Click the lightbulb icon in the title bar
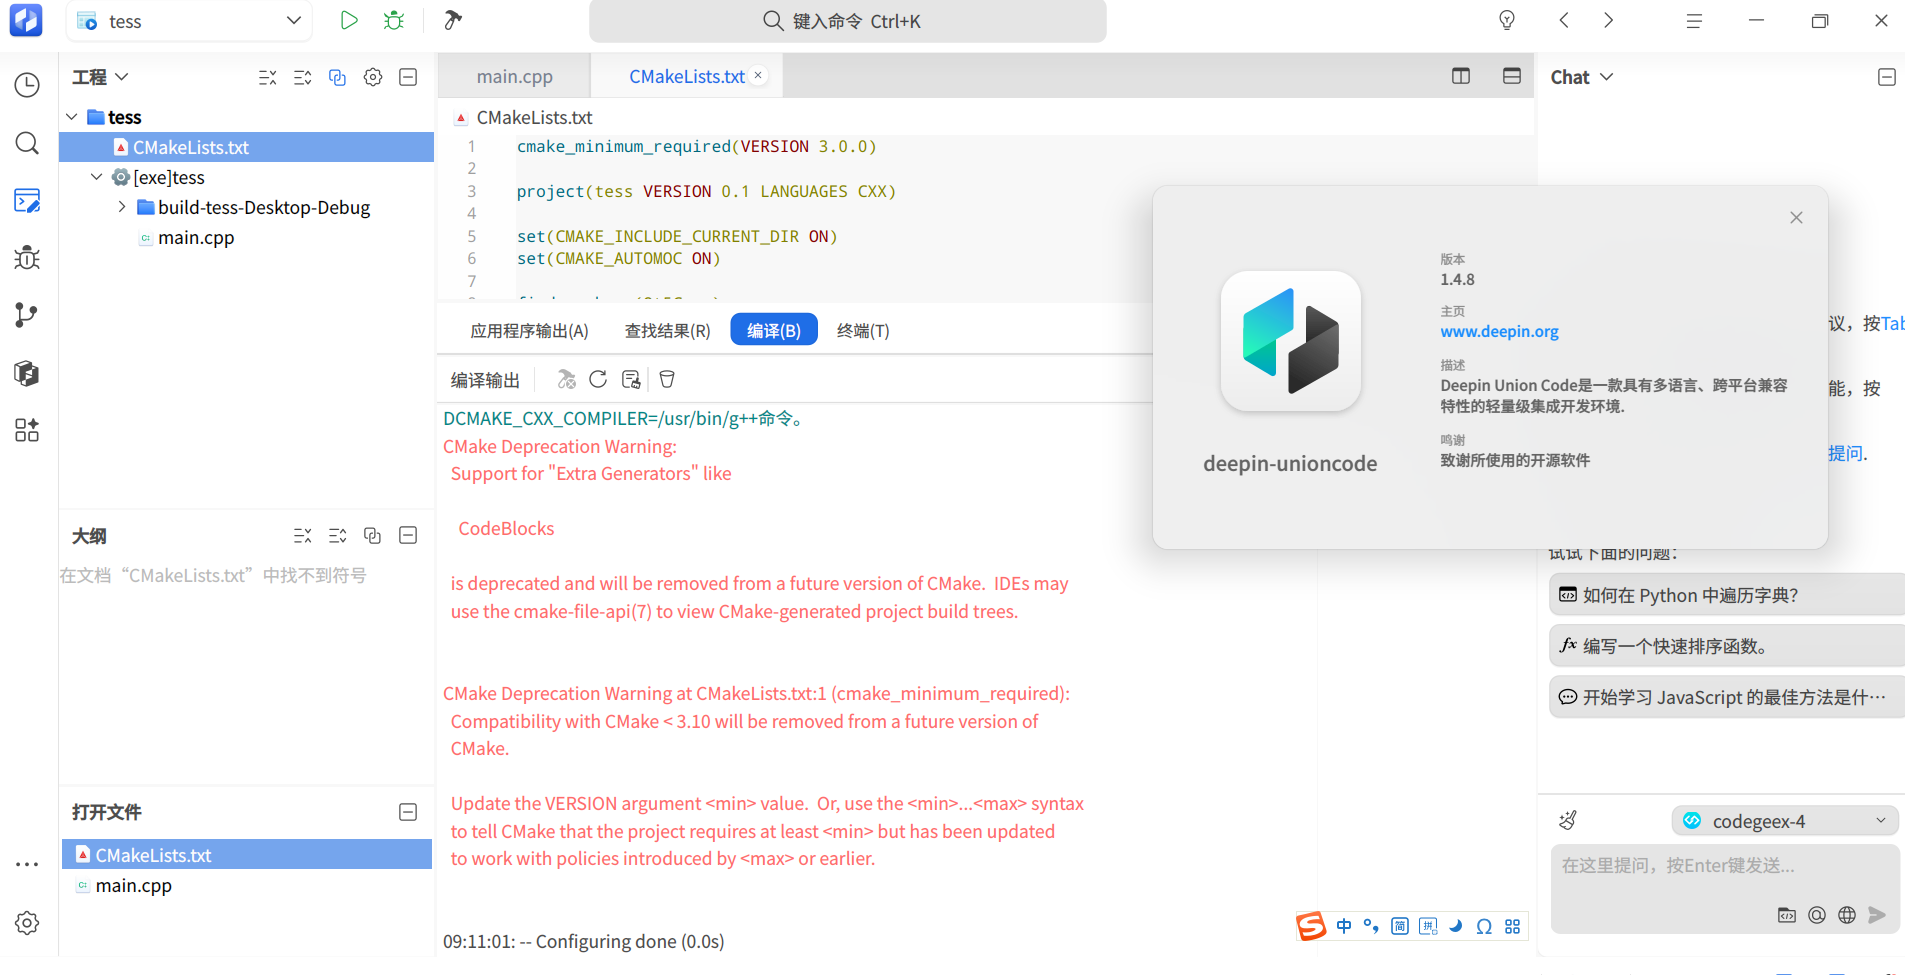This screenshot has height=975, width=1905. point(1507,21)
